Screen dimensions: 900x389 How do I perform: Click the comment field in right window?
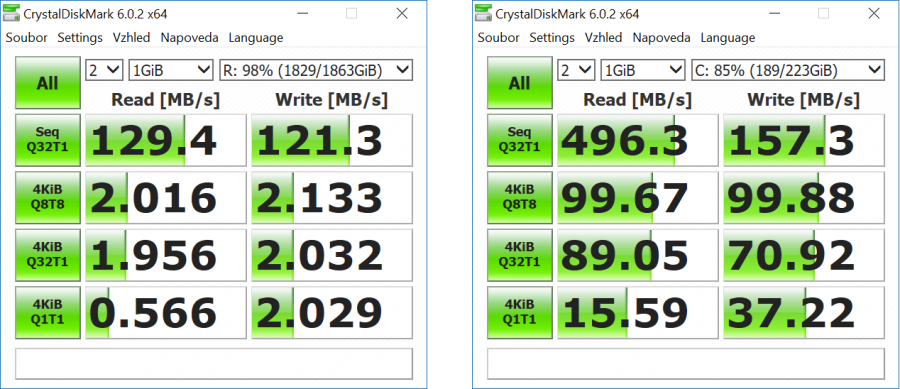click(686, 363)
